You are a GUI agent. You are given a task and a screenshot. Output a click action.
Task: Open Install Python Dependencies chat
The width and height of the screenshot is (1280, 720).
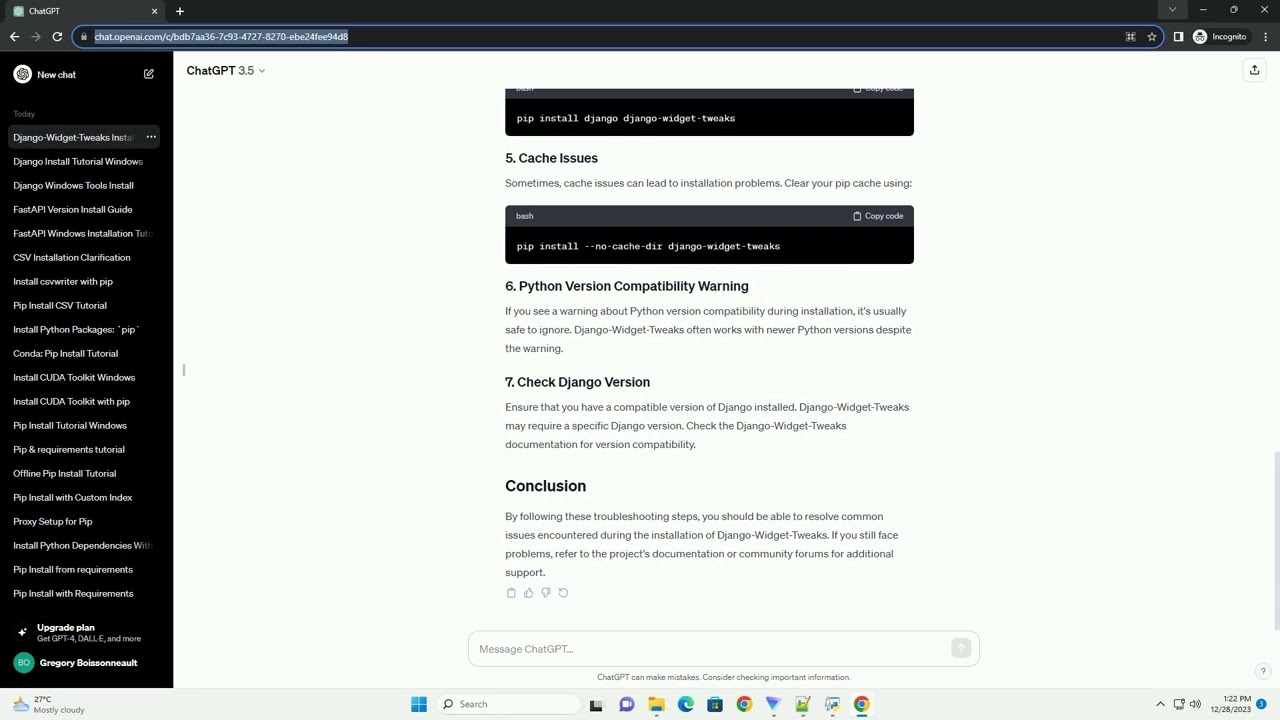[82, 545]
